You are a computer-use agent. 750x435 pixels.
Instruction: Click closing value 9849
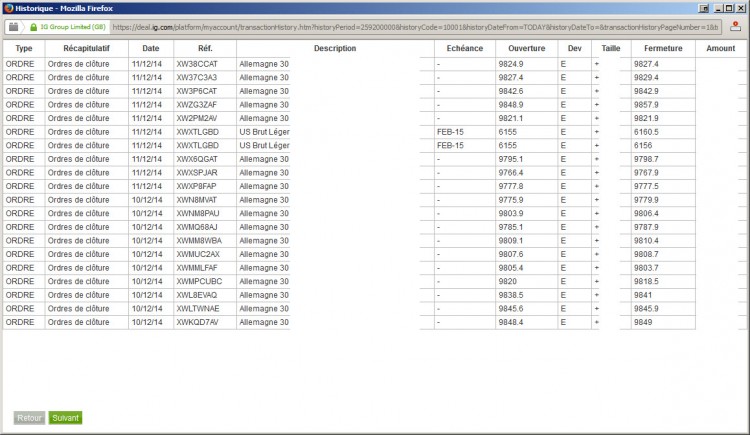click(x=643, y=323)
